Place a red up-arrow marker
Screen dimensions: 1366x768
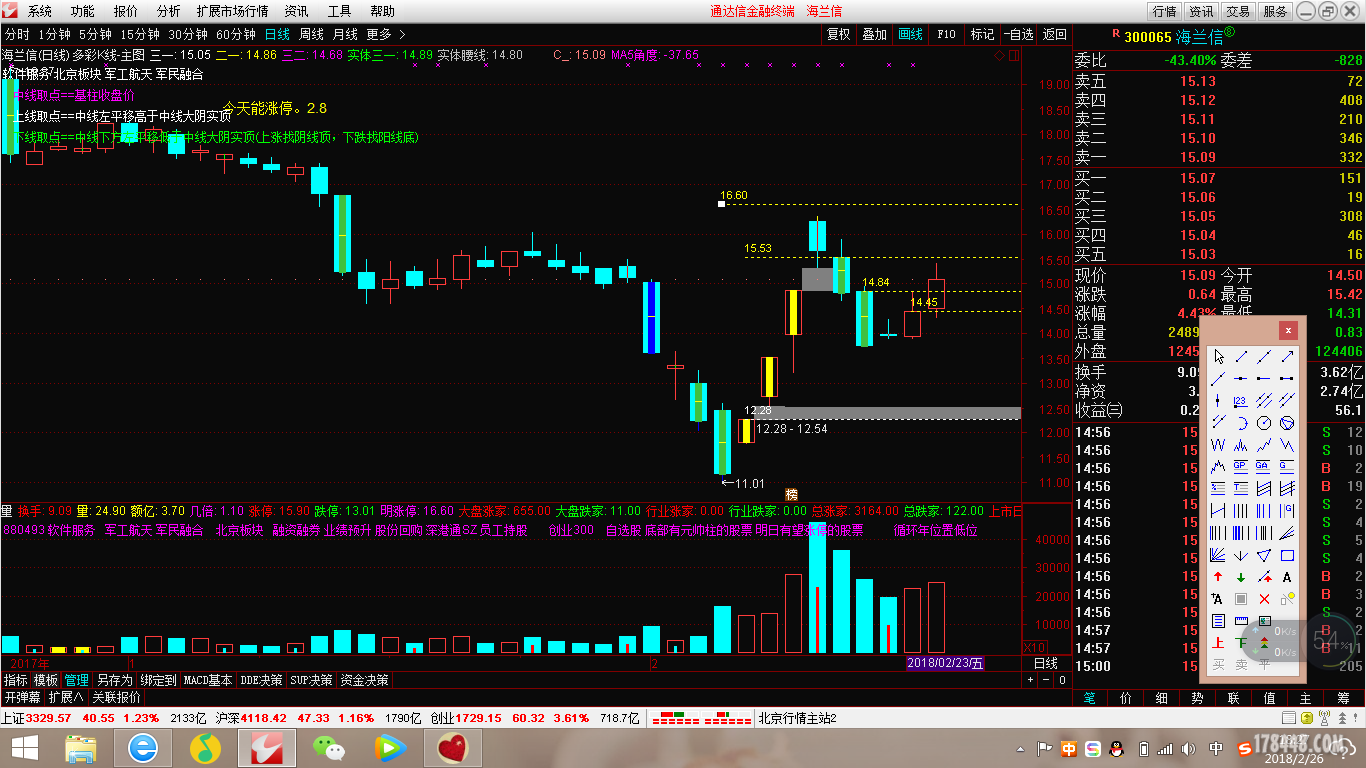coord(1218,578)
